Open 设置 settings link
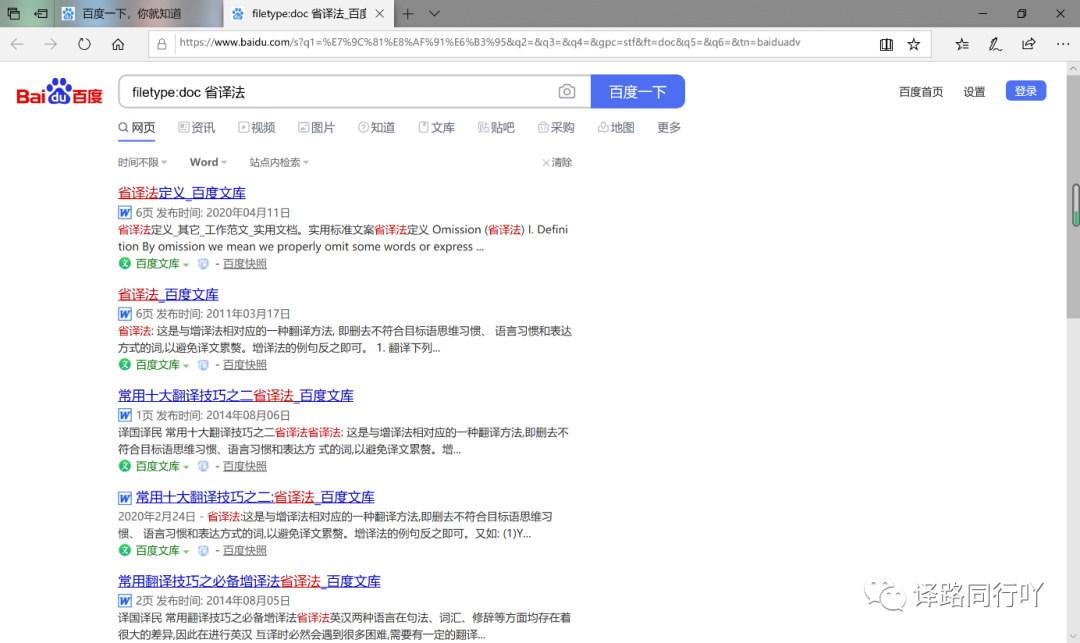Screen dimensions: 1080x643 coord(974,92)
